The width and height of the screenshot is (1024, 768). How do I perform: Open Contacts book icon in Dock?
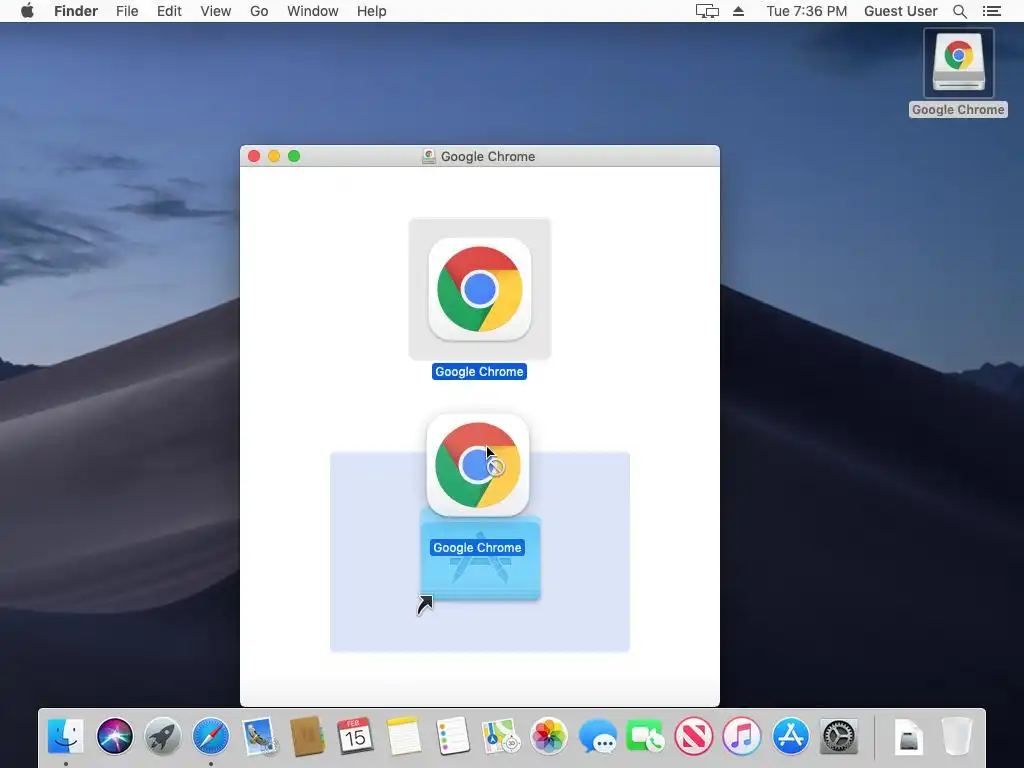point(307,736)
